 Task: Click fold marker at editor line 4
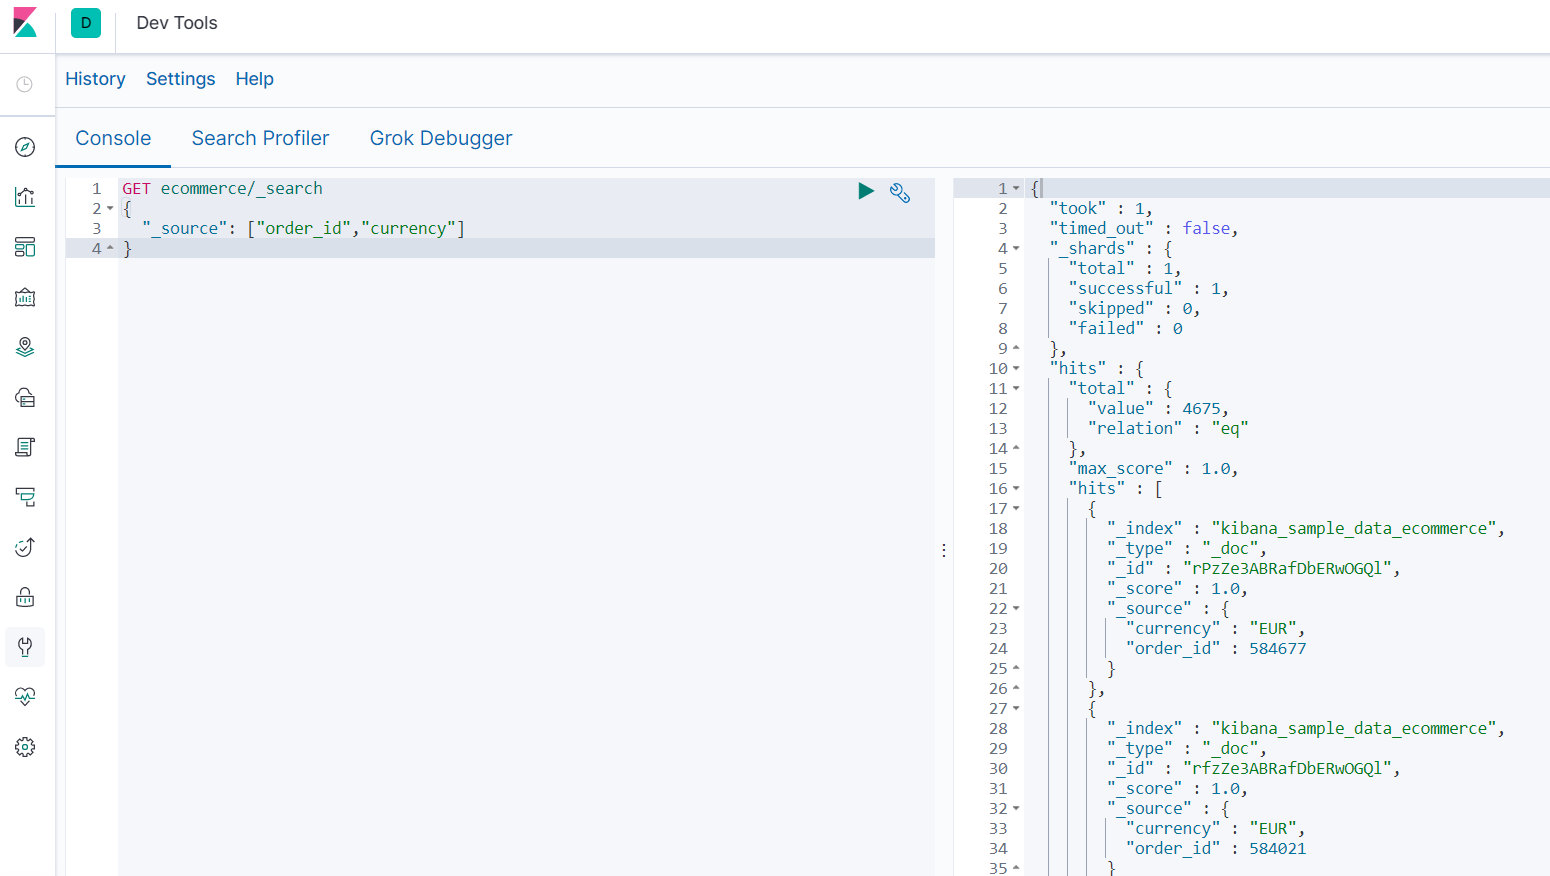(110, 248)
